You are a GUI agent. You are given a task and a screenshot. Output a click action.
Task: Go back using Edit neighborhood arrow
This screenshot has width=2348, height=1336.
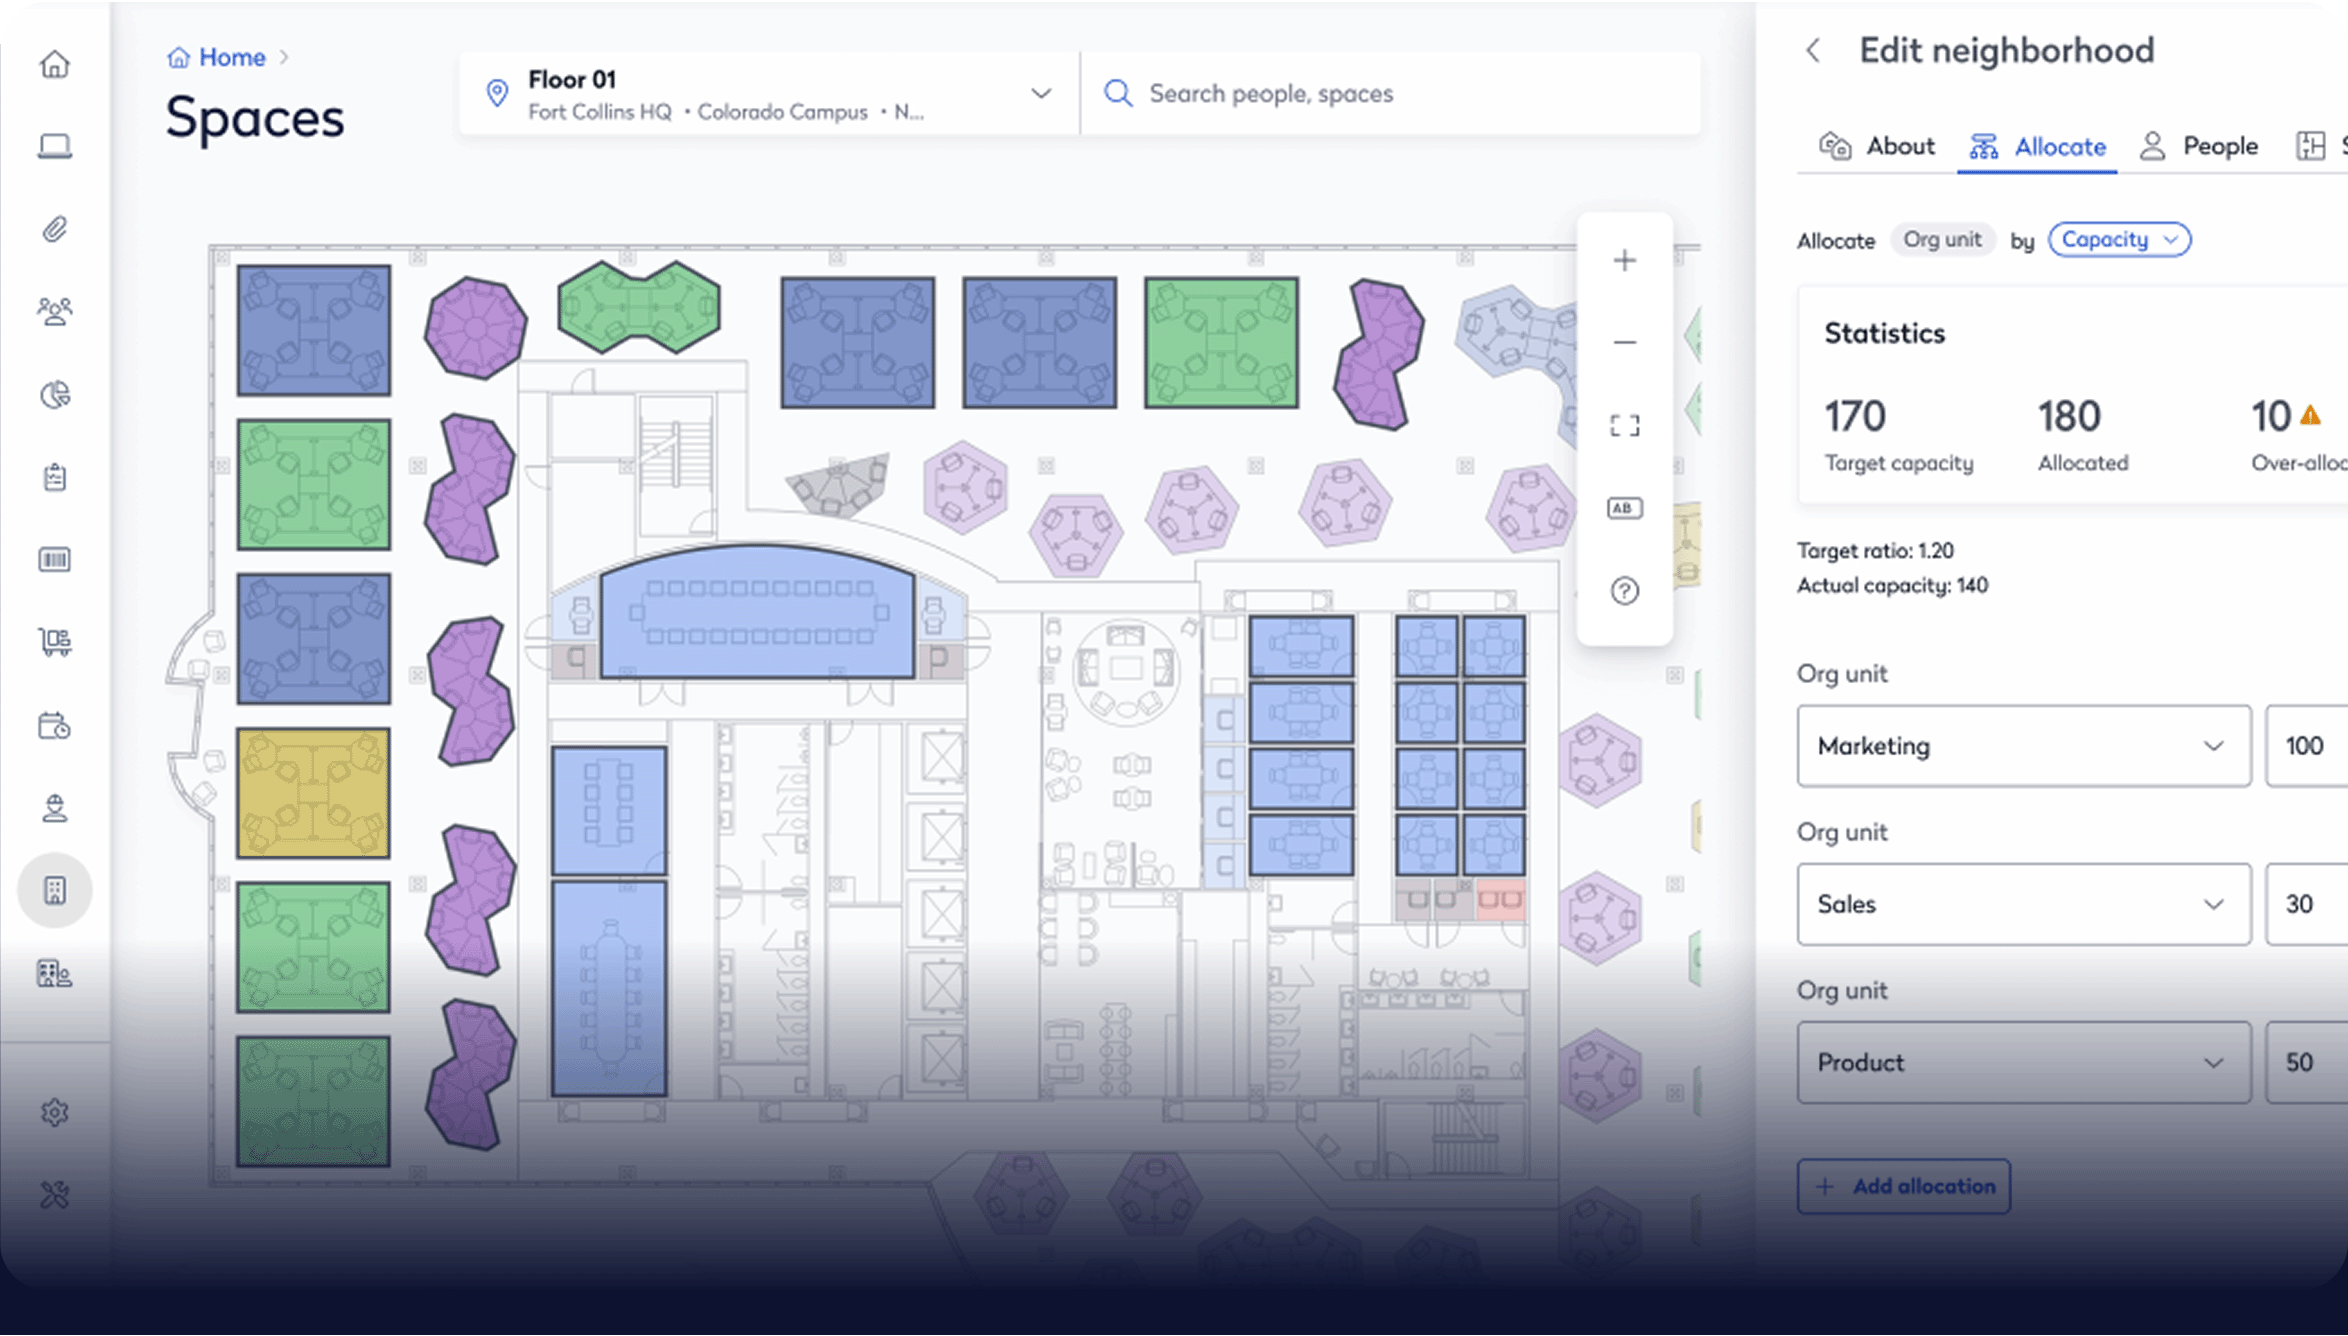(1813, 50)
